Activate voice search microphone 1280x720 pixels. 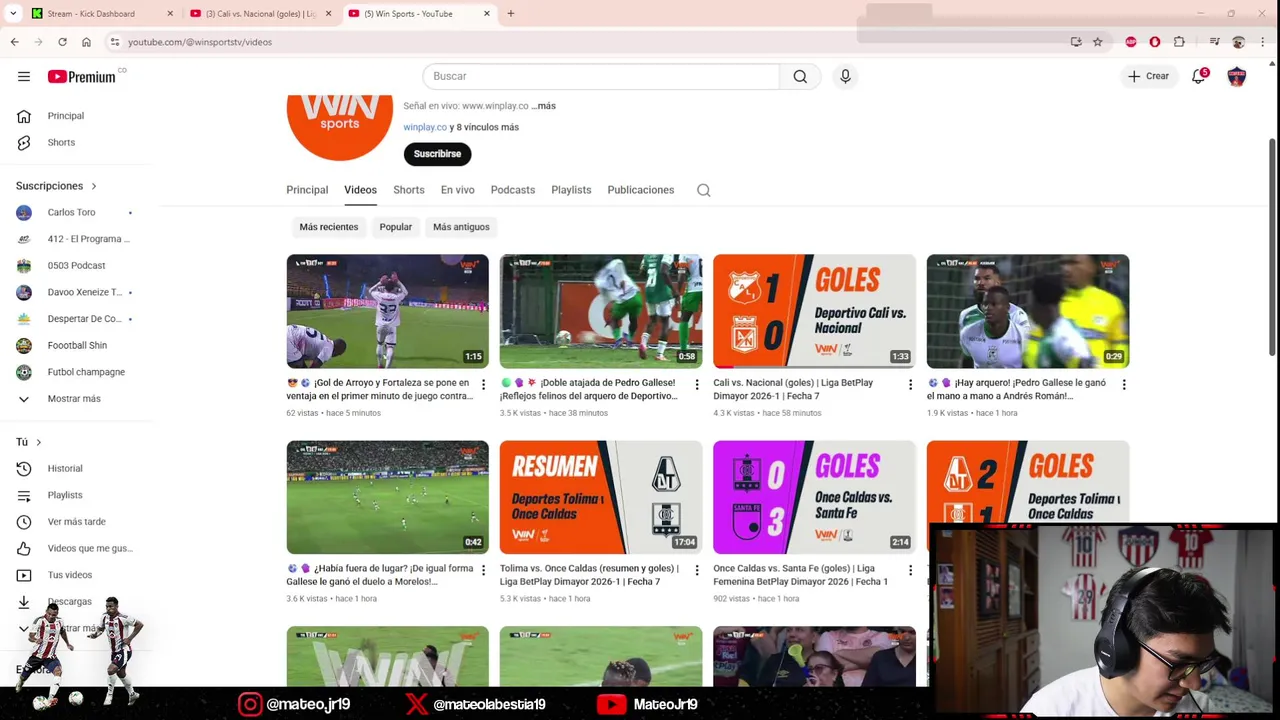[x=845, y=76]
